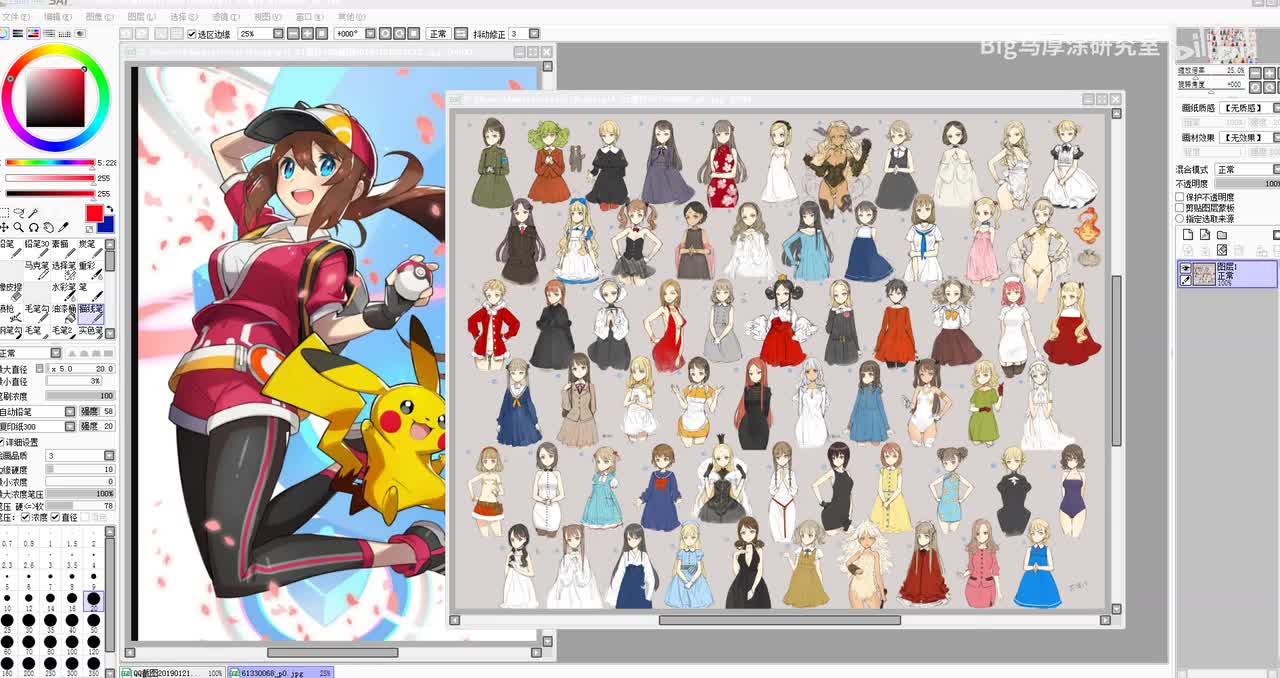1280x678 pixels.
Task: Toggle the pen mark on layer 图层1
Action: point(1185,280)
